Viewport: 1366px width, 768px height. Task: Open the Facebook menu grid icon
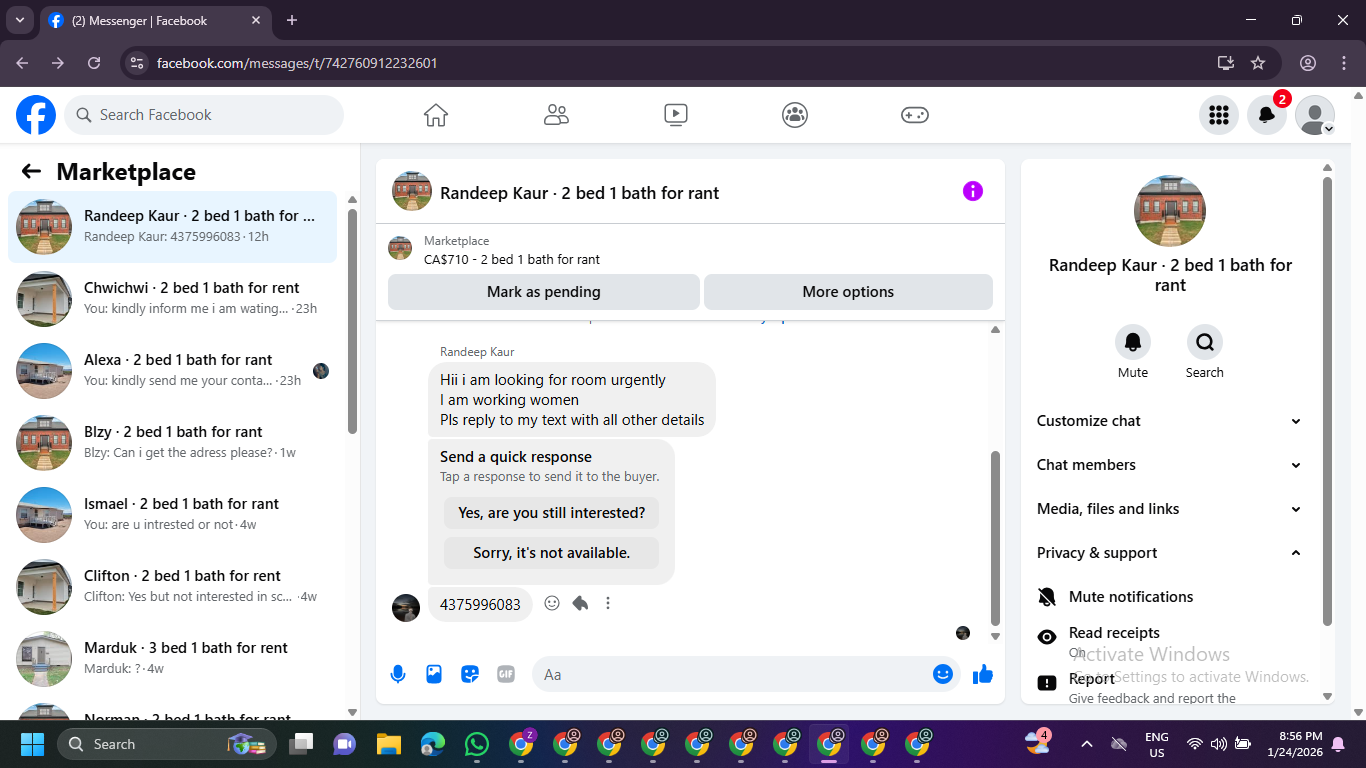click(1219, 115)
